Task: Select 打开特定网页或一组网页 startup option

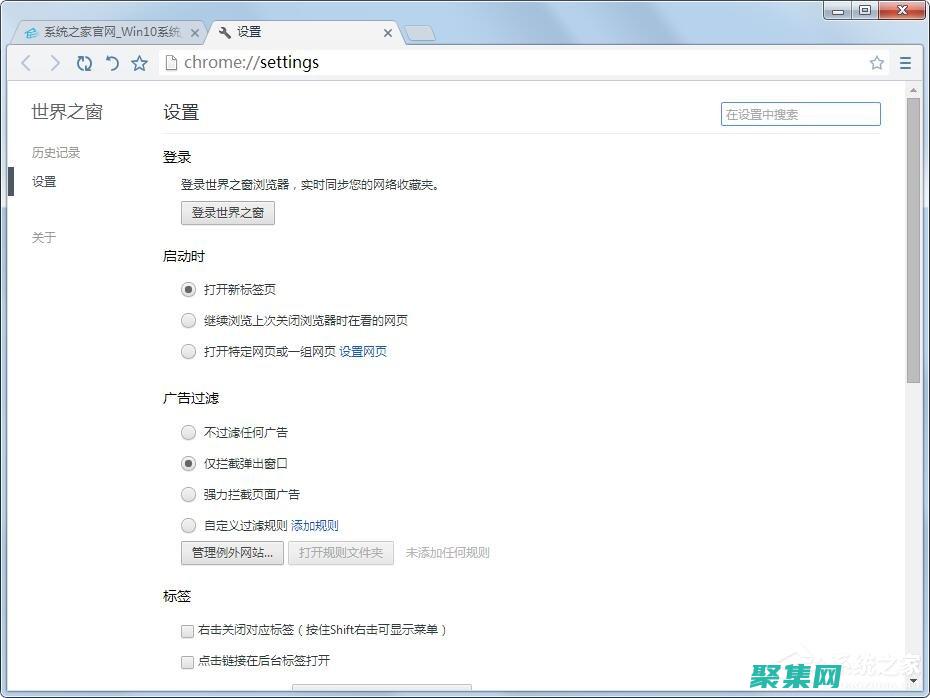Action: pyautogui.click(x=188, y=351)
